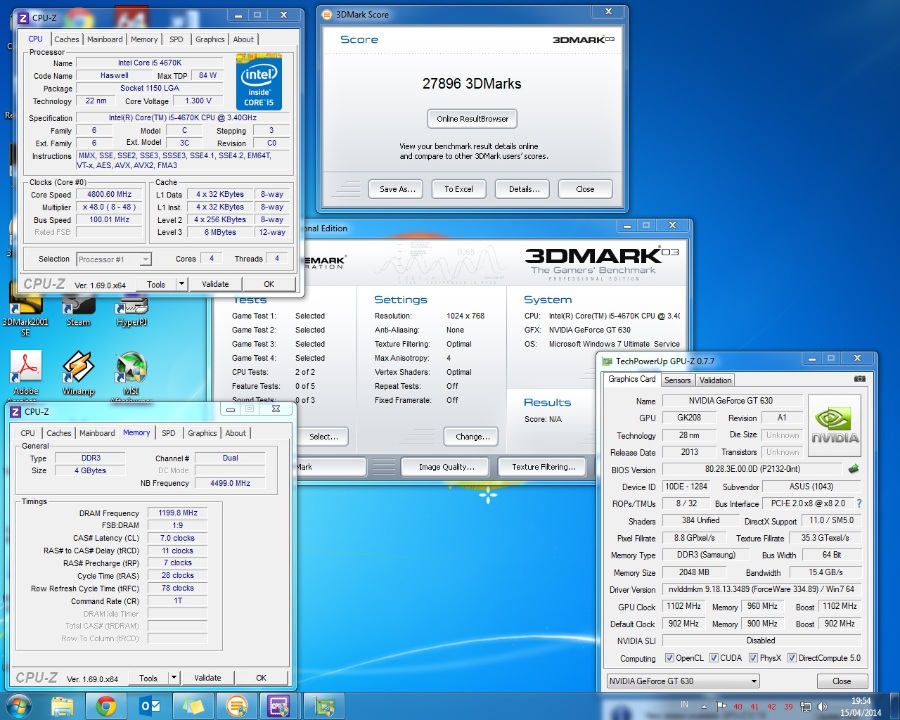Select the Steam desktop icon

[x=78, y=310]
